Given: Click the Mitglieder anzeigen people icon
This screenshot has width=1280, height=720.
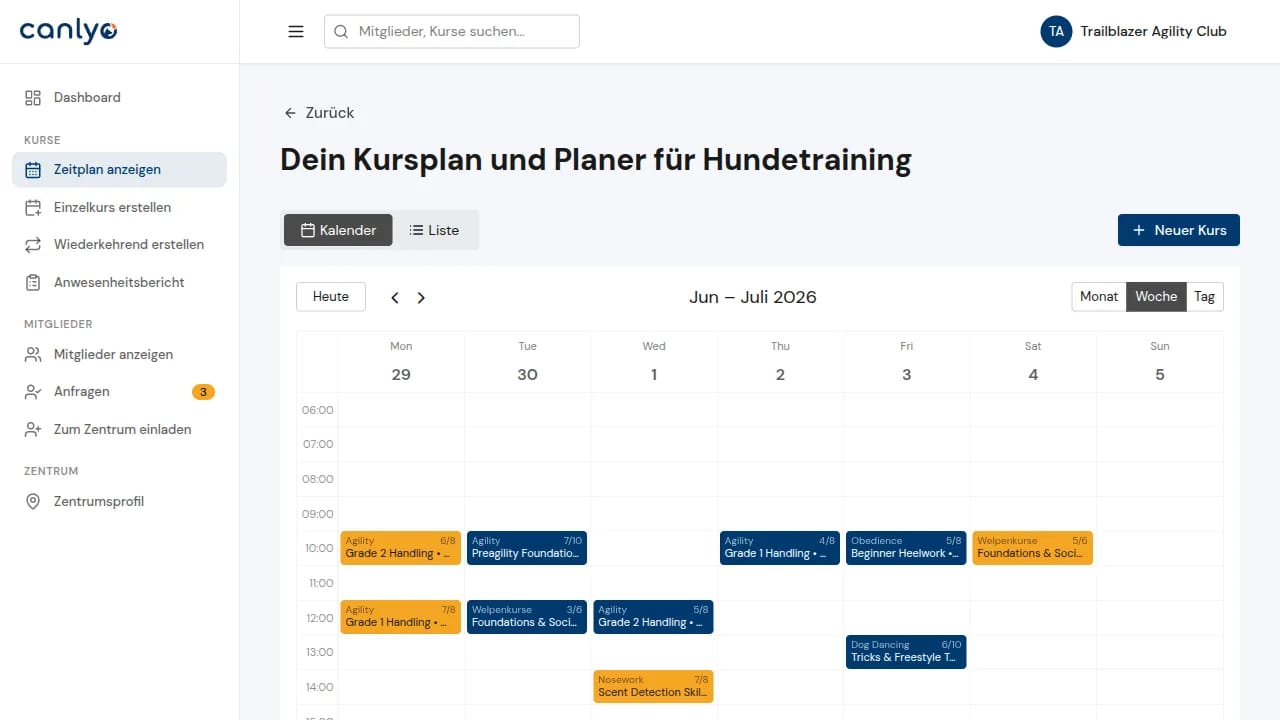Looking at the screenshot, I should click(x=33, y=354).
